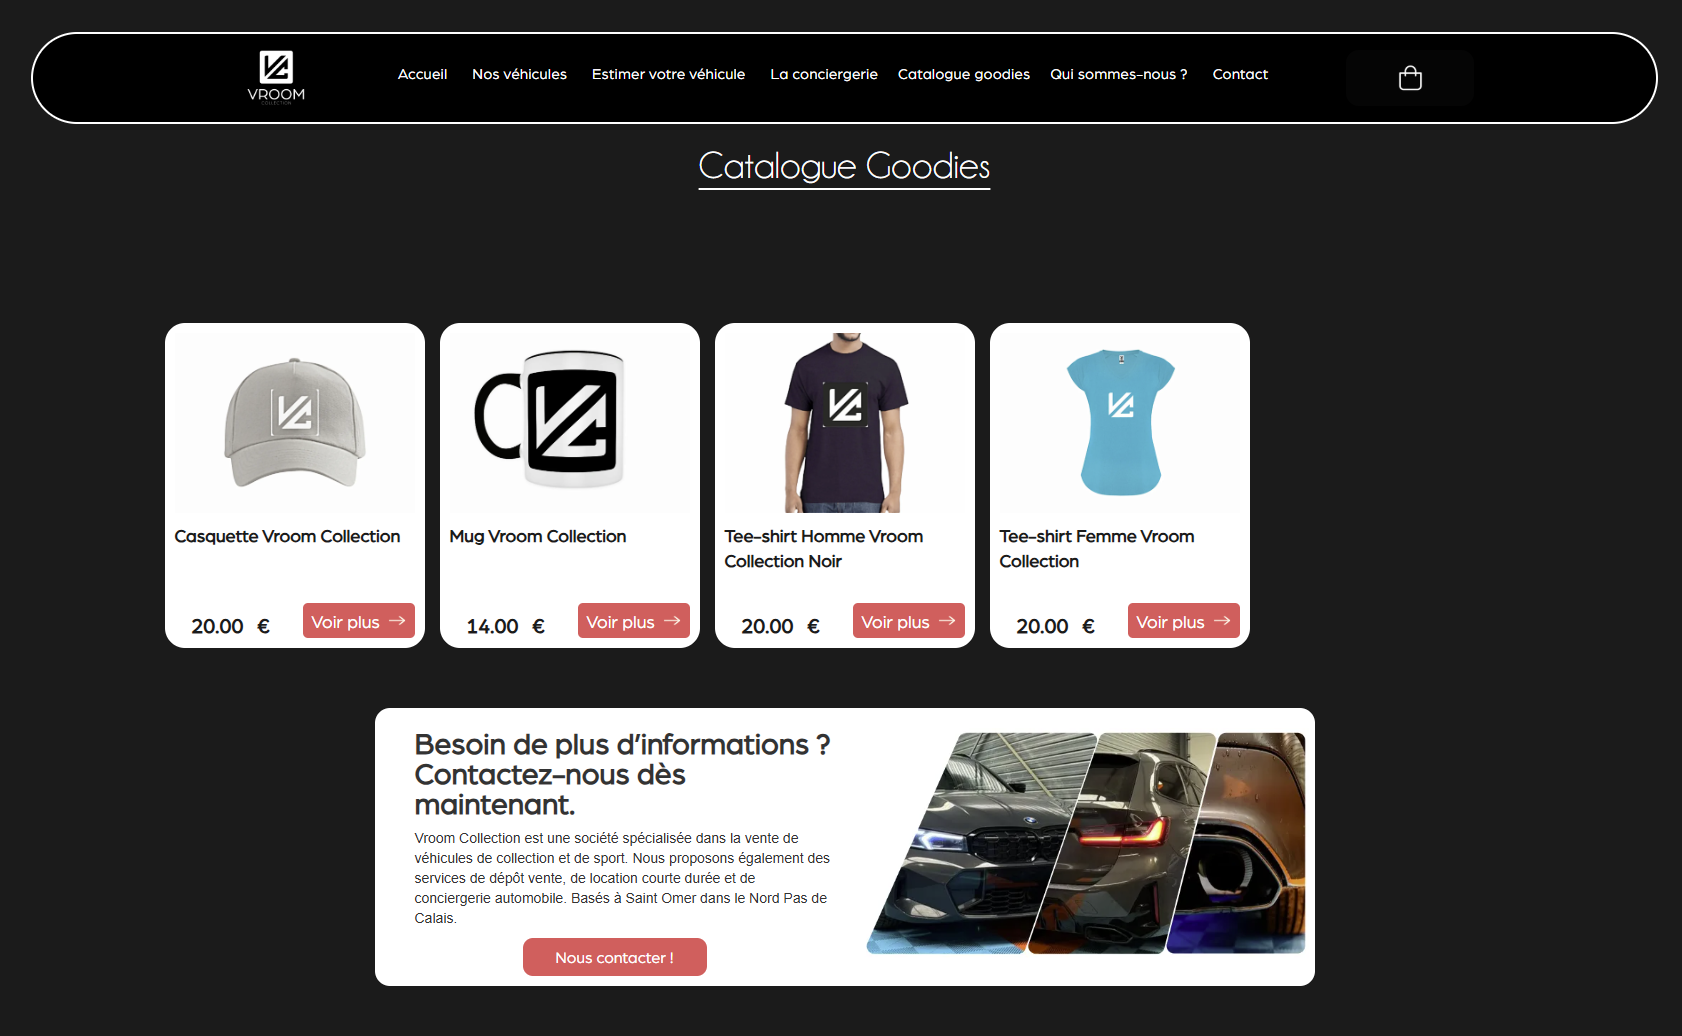1682x1036 pixels.
Task: Open the shopping bag cart icon
Action: tap(1410, 78)
